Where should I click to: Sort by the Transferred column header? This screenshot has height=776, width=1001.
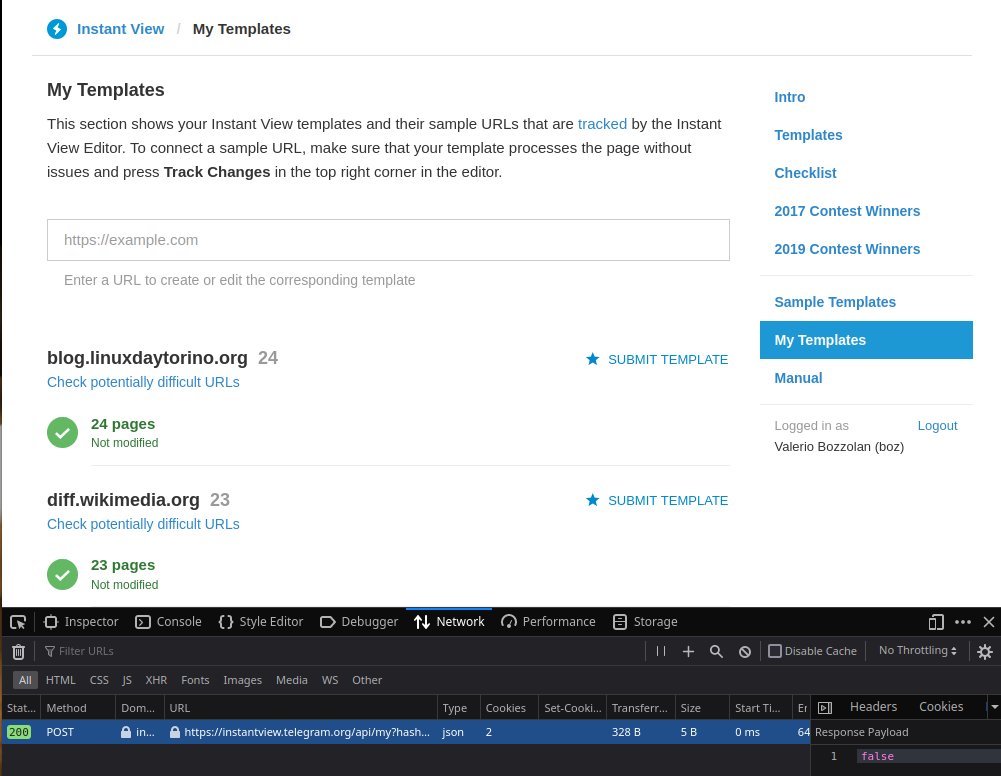point(640,708)
